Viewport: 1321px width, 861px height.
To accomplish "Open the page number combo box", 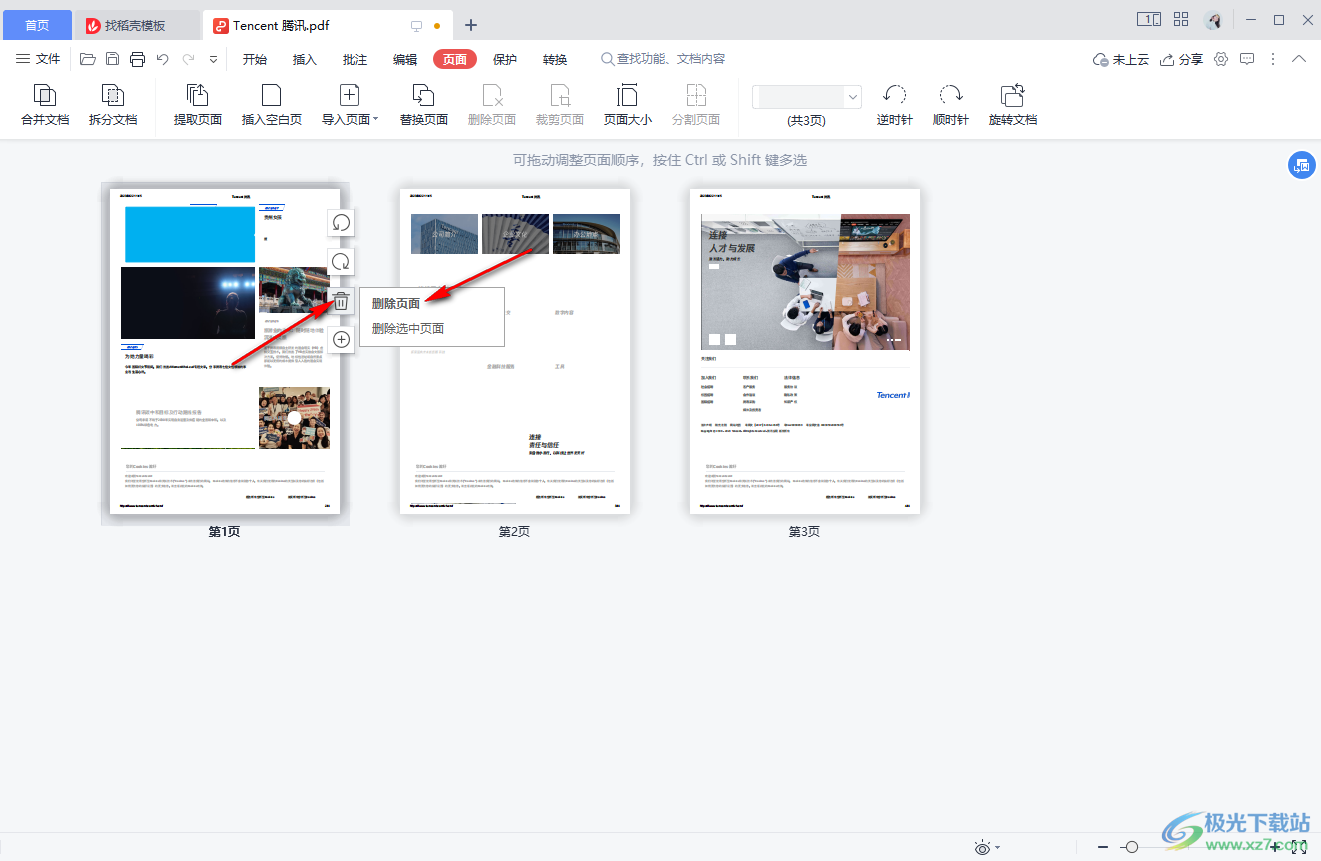I will pos(807,96).
